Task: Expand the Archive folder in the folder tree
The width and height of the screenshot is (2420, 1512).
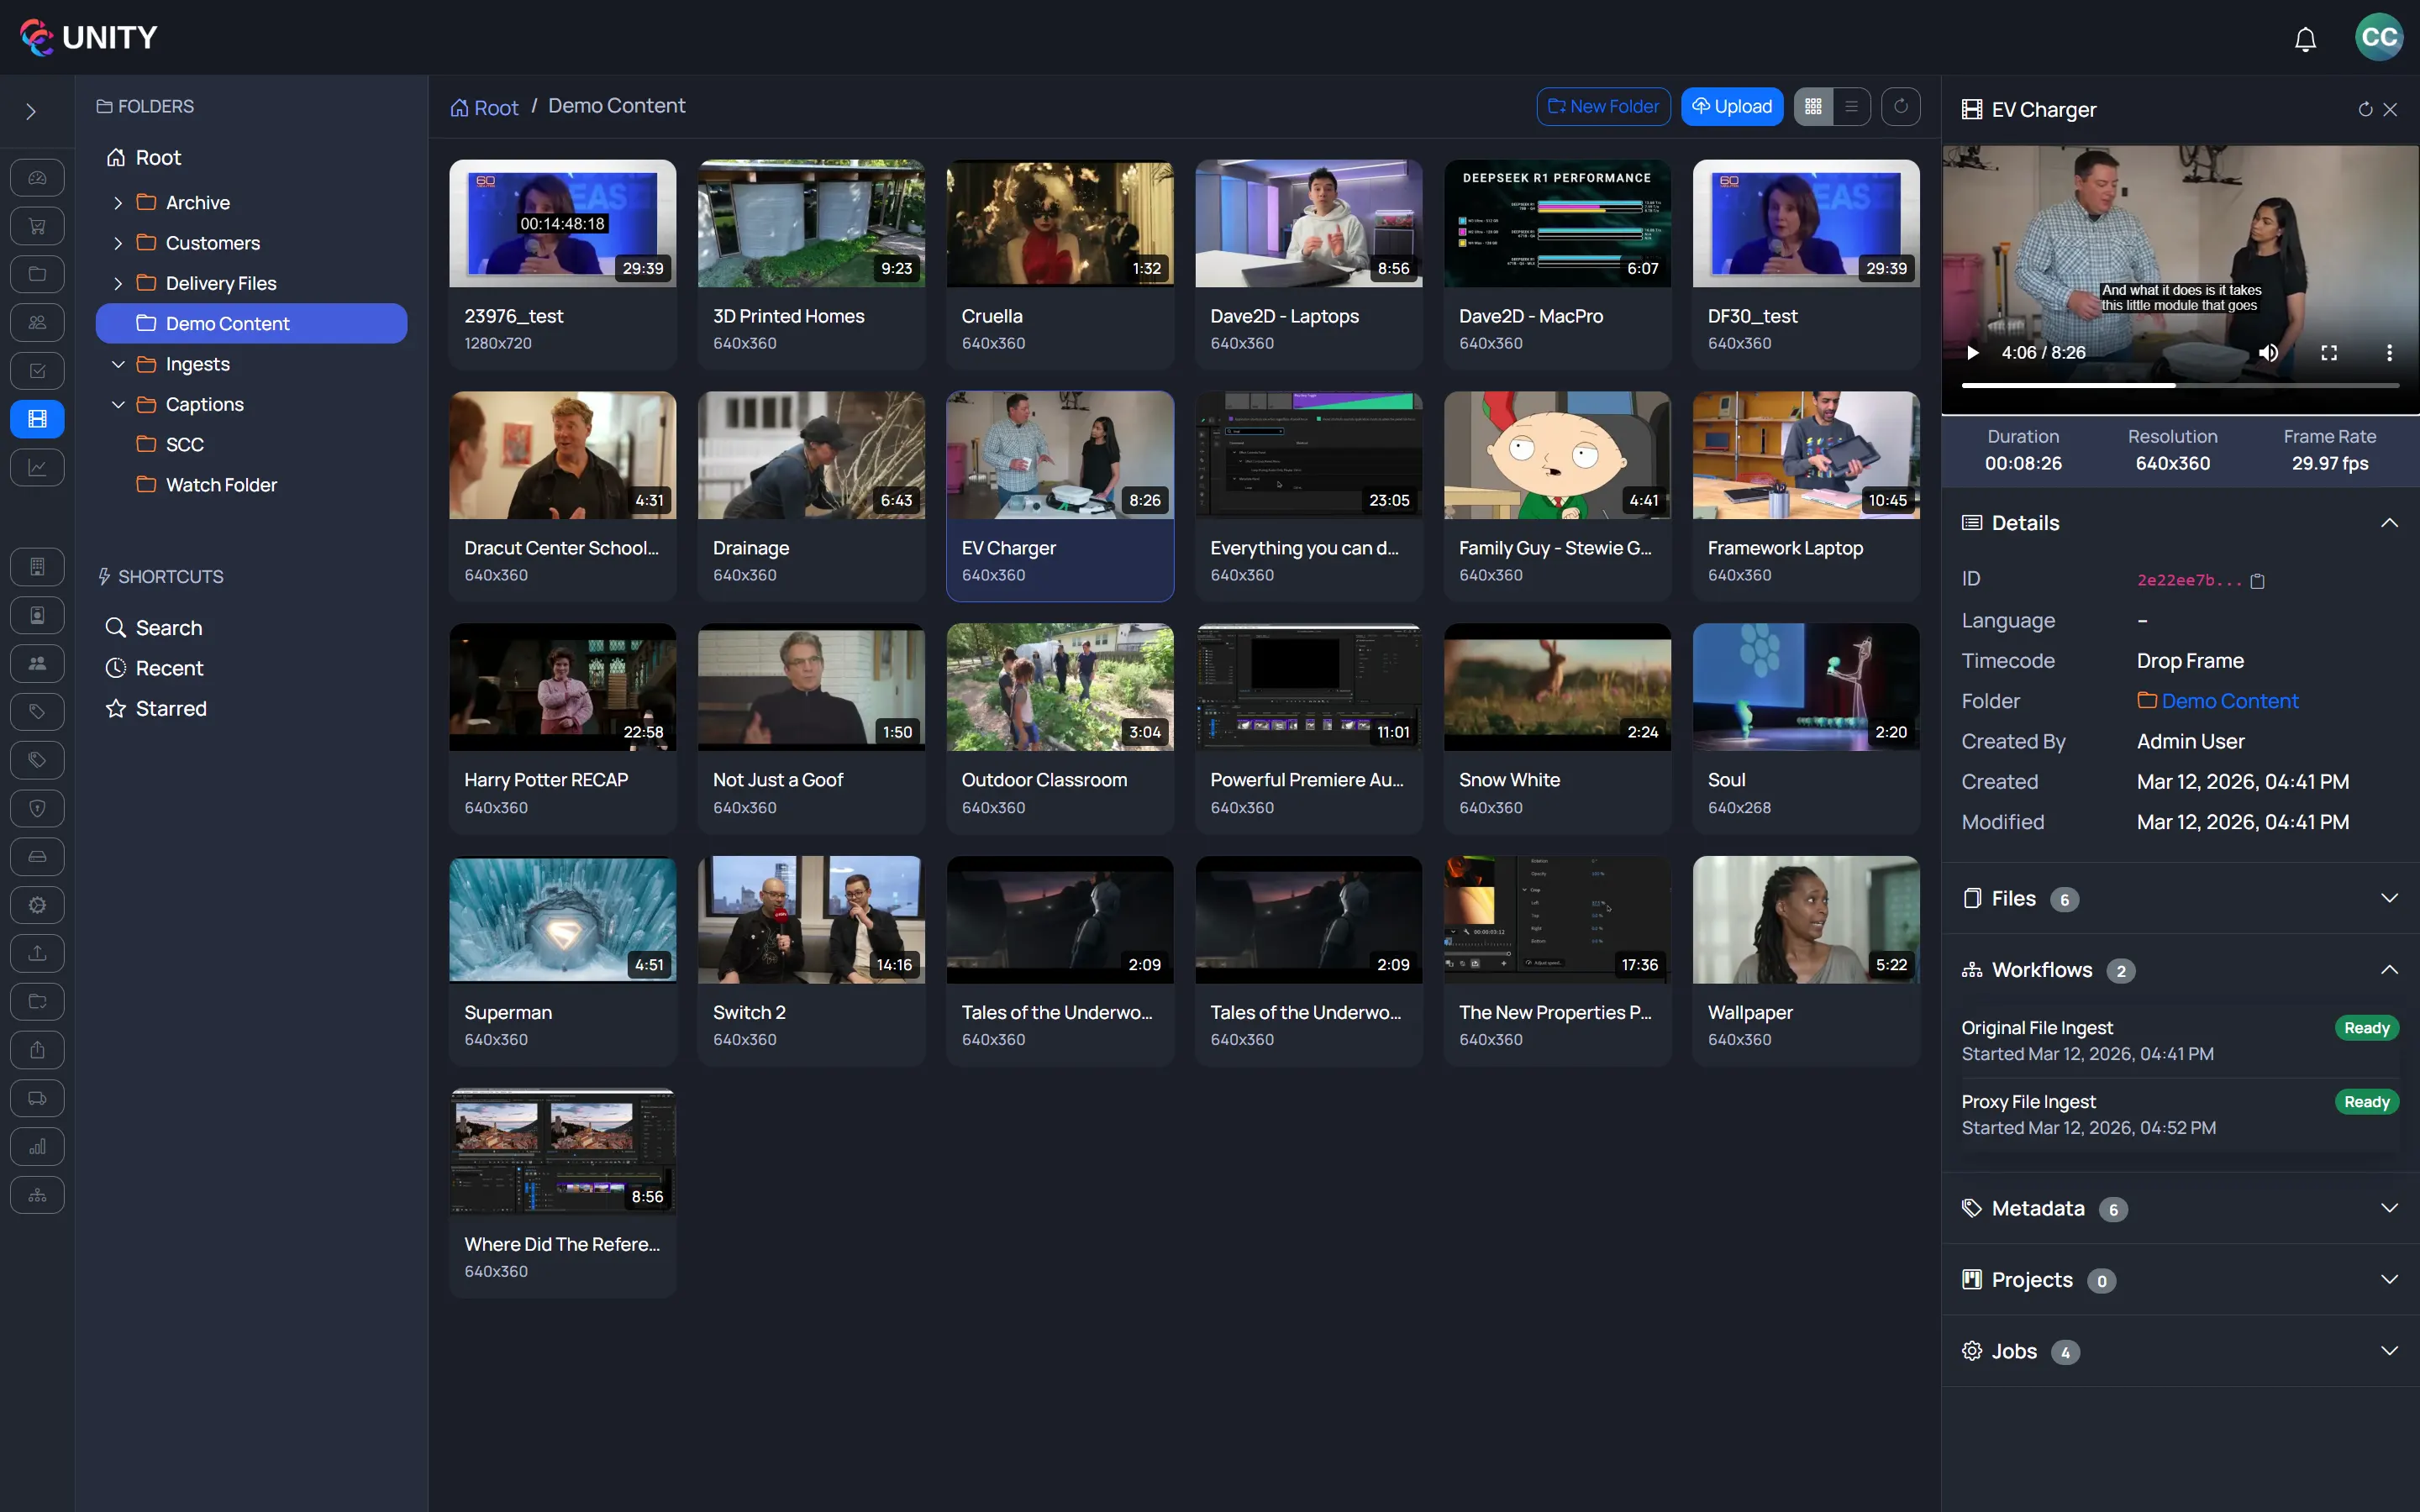Action: (117, 202)
